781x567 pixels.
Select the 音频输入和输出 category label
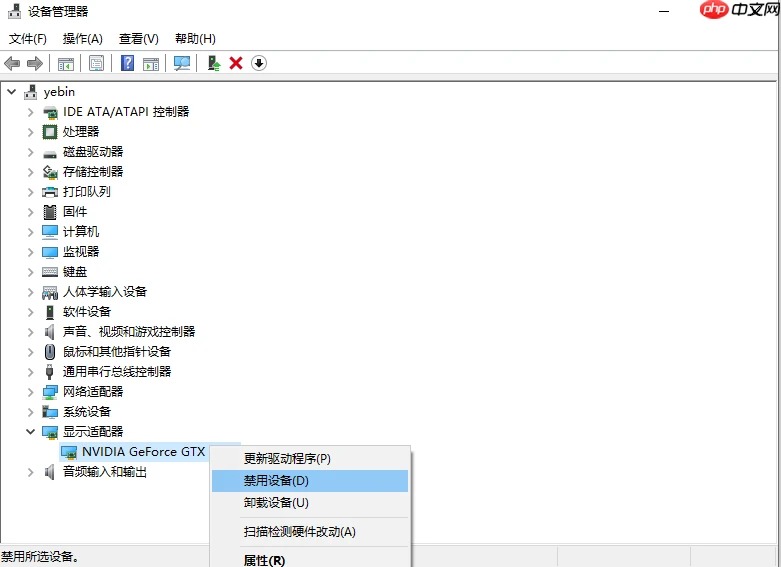pos(105,472)
